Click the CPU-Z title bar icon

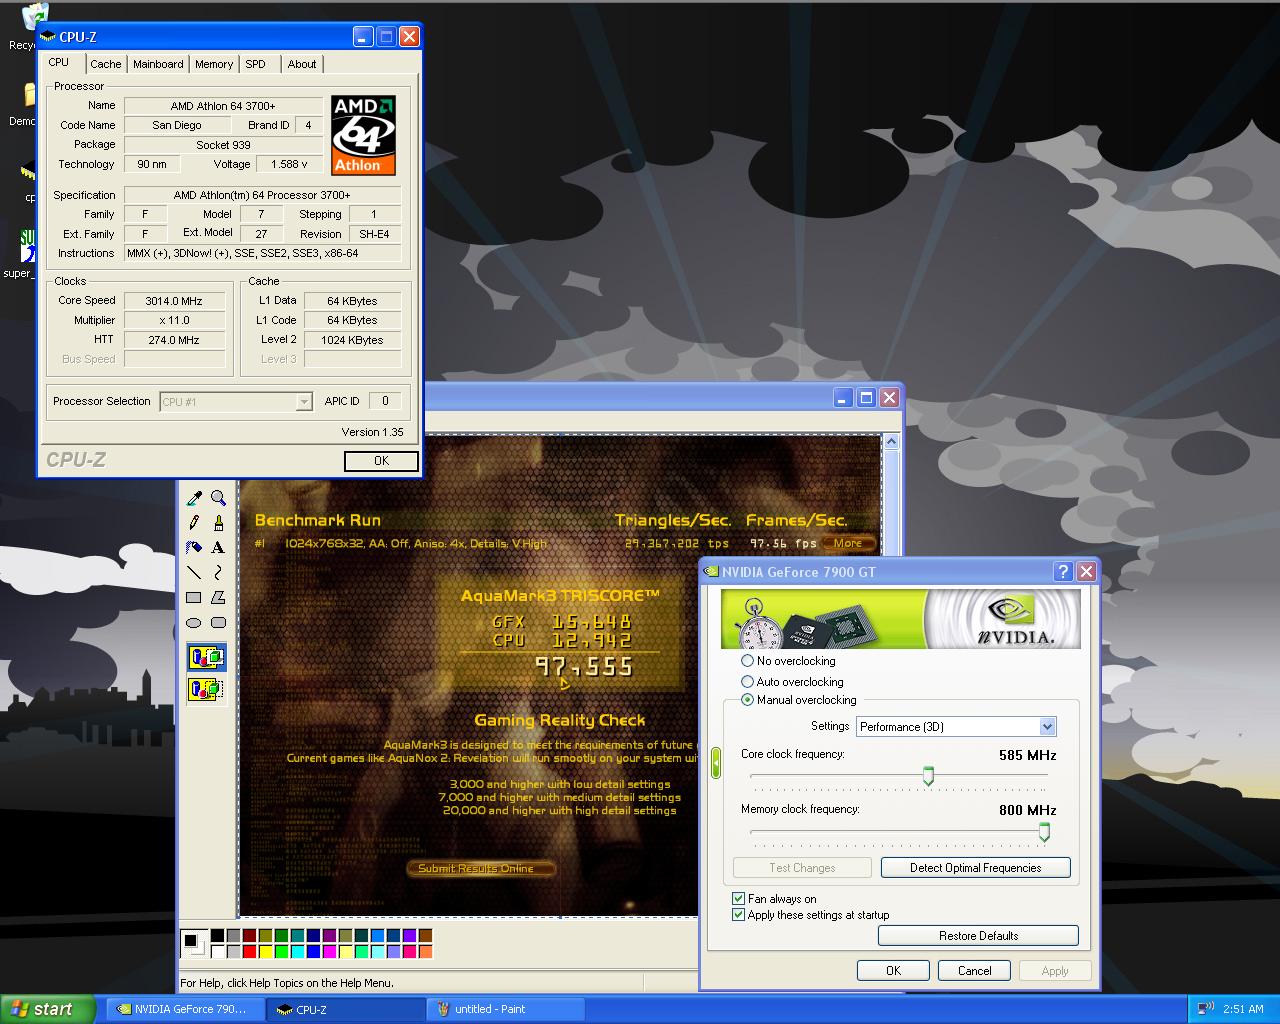coord(47,37)
